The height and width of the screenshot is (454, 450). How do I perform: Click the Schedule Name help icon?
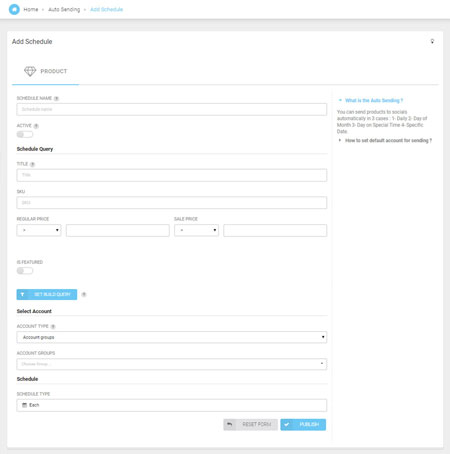point(56,98)
